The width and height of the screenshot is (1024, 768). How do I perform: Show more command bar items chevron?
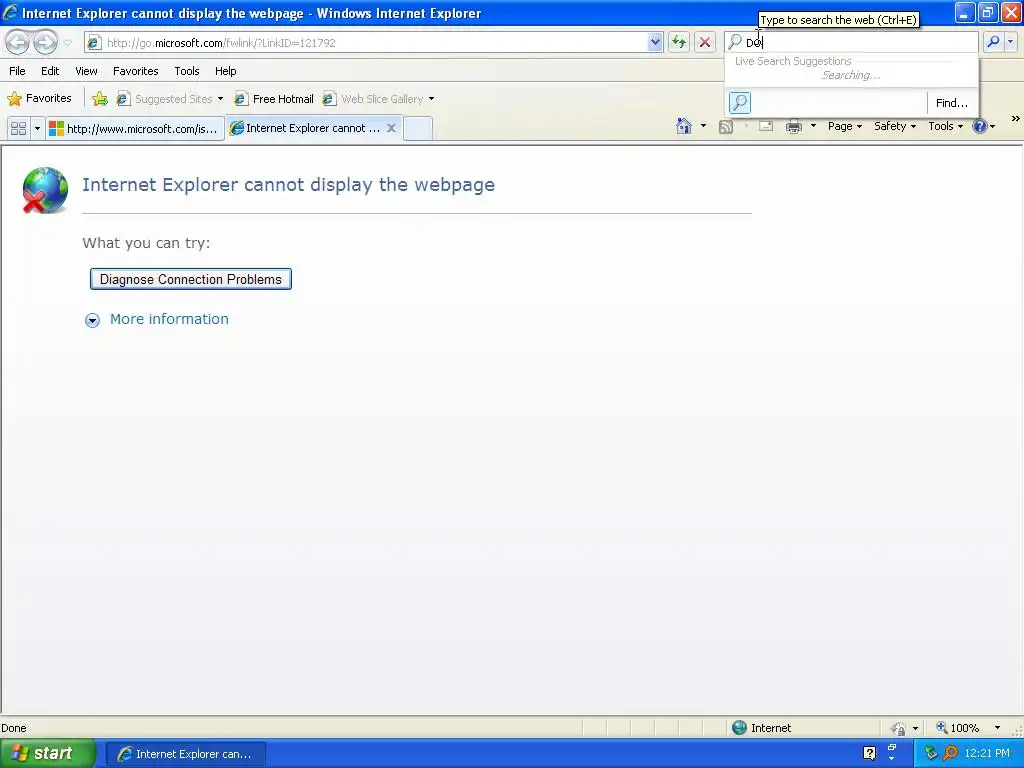tap(1016, 119)
